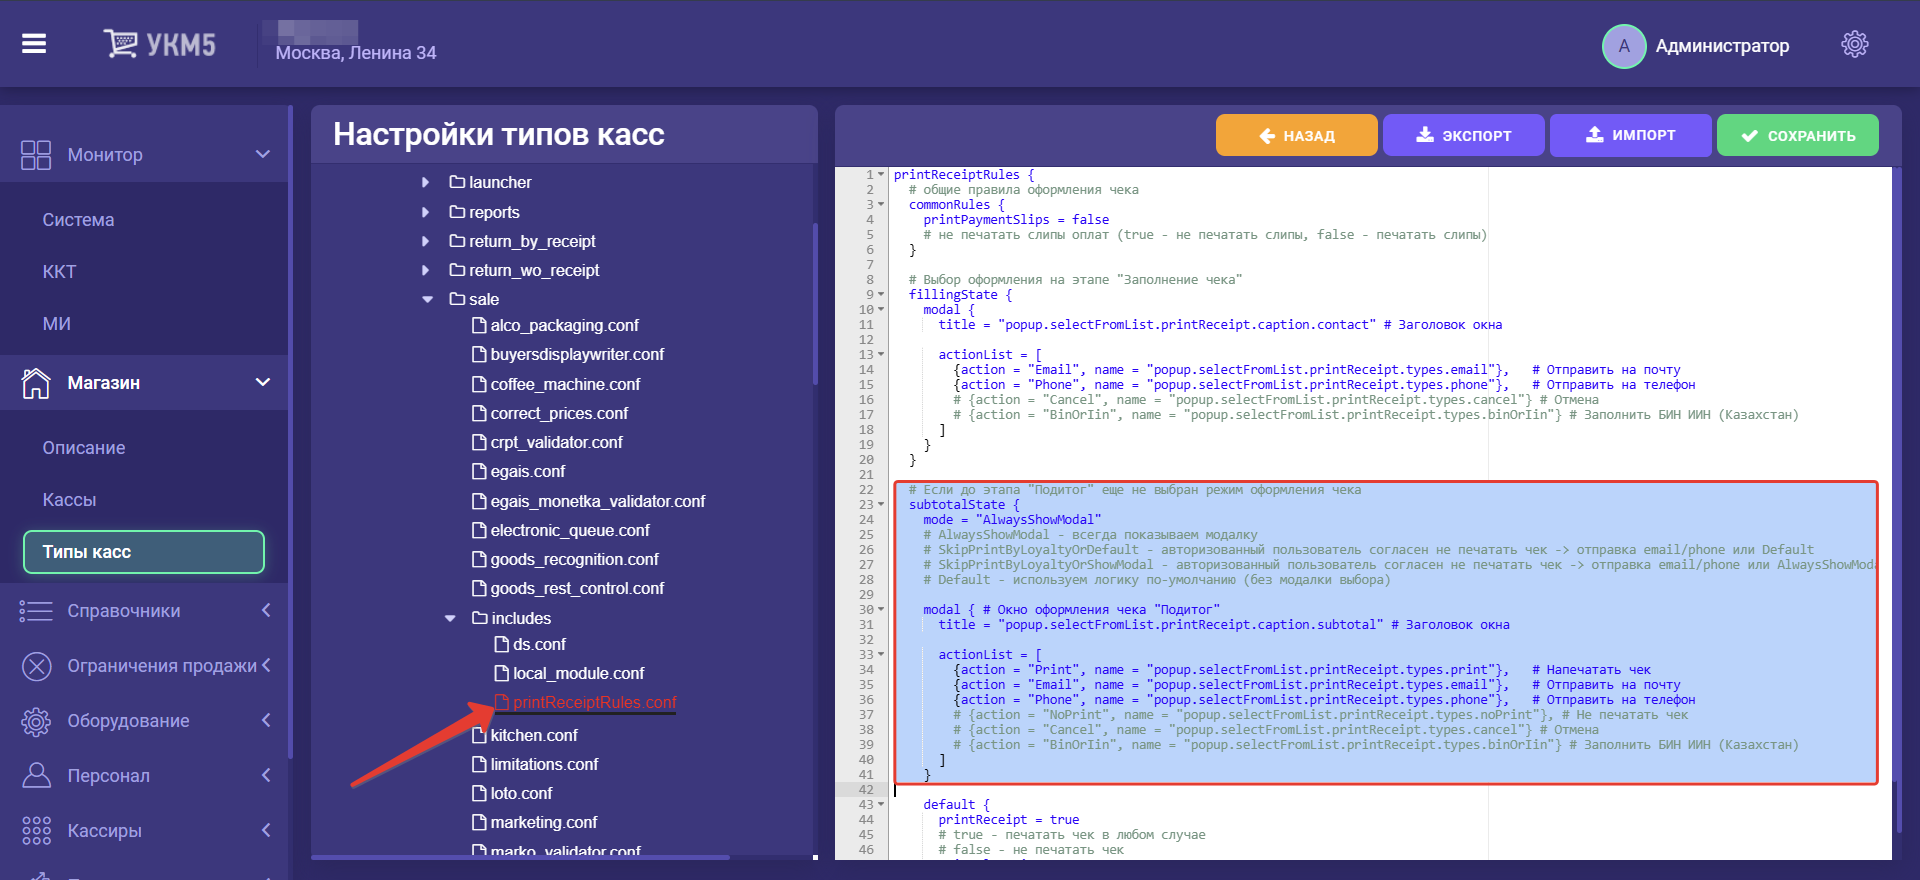Click the НАЗАД button
This screenshot has height=880, width=1920.
[1296, 135]
